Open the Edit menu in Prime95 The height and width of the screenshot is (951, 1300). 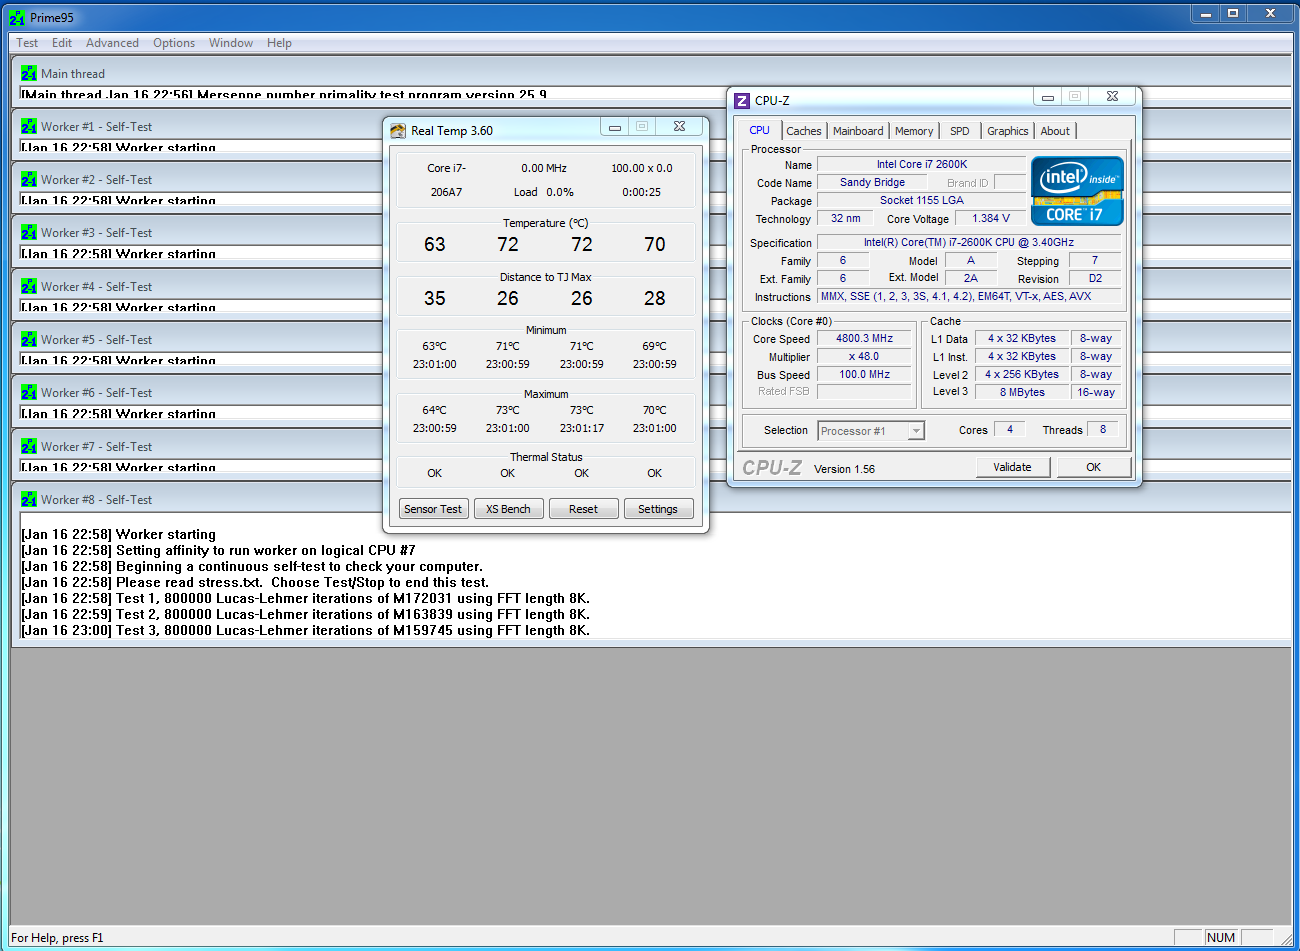(62, 43)
